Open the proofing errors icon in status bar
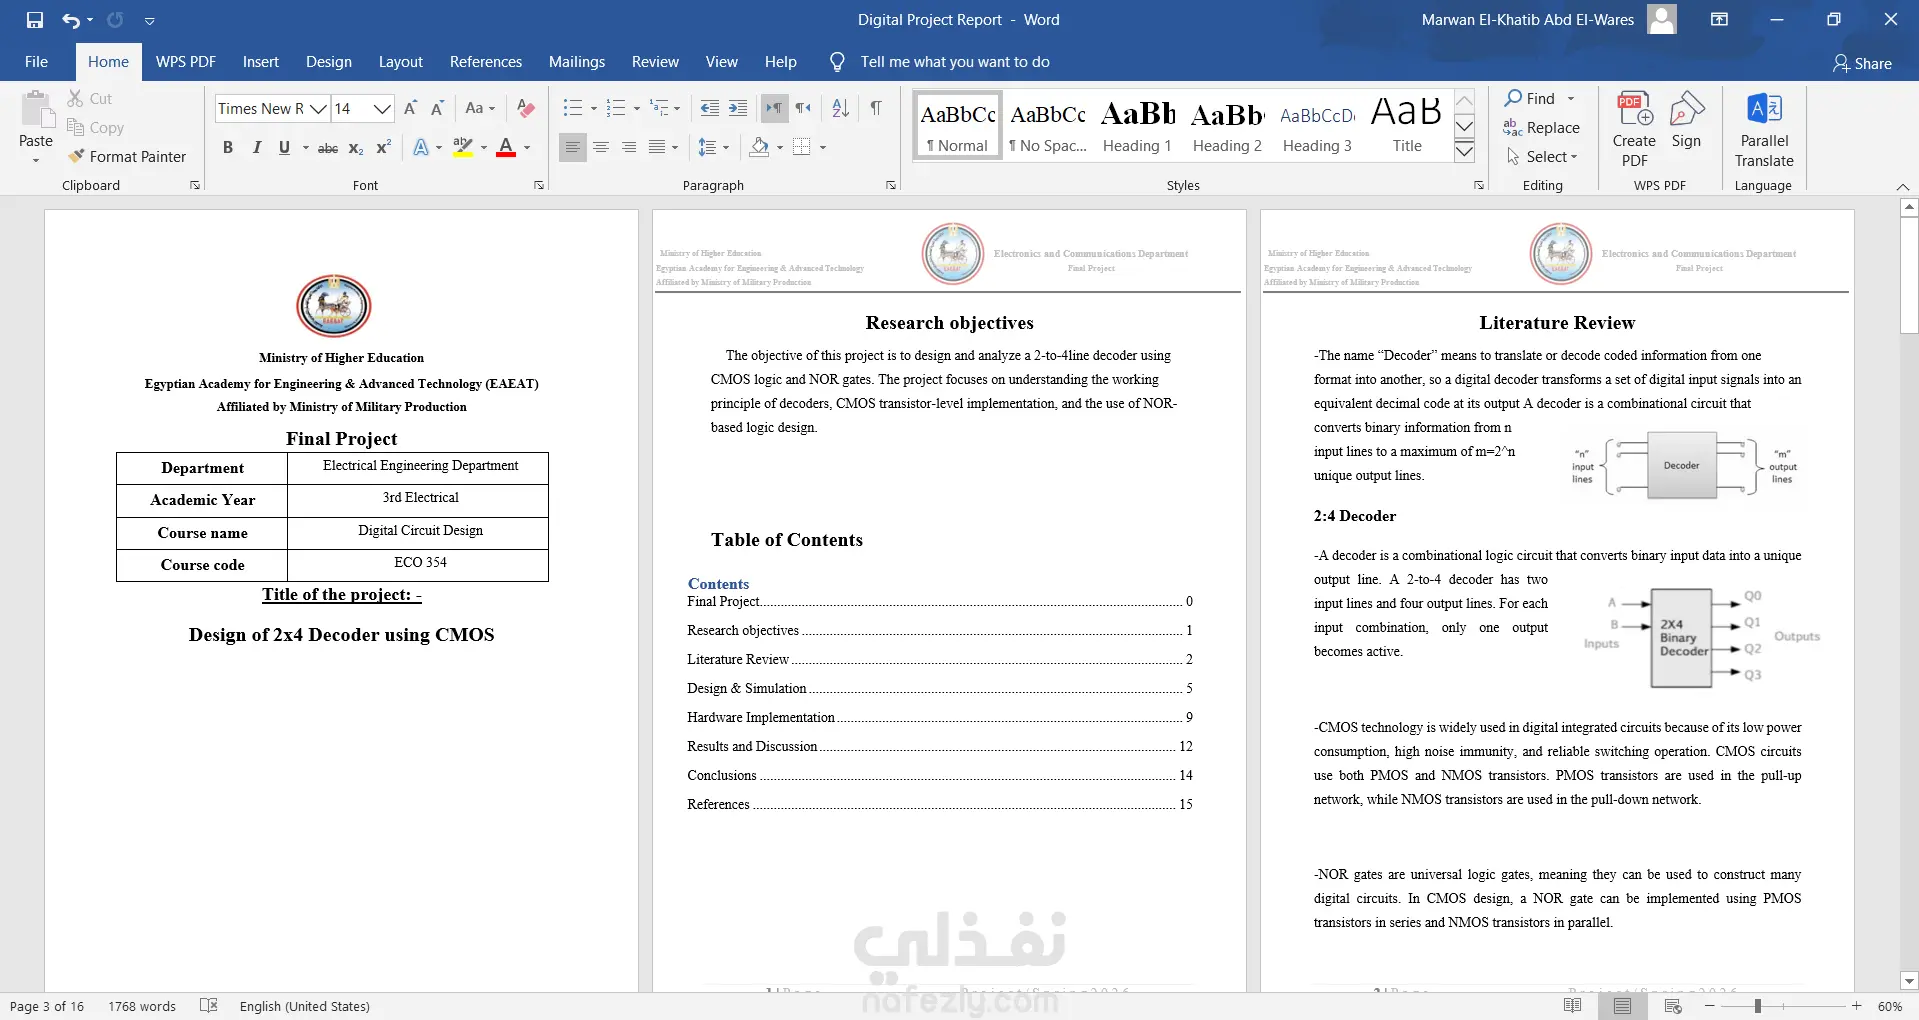The height and width of the screenshot is (1020, 1919). point(209,1006)
